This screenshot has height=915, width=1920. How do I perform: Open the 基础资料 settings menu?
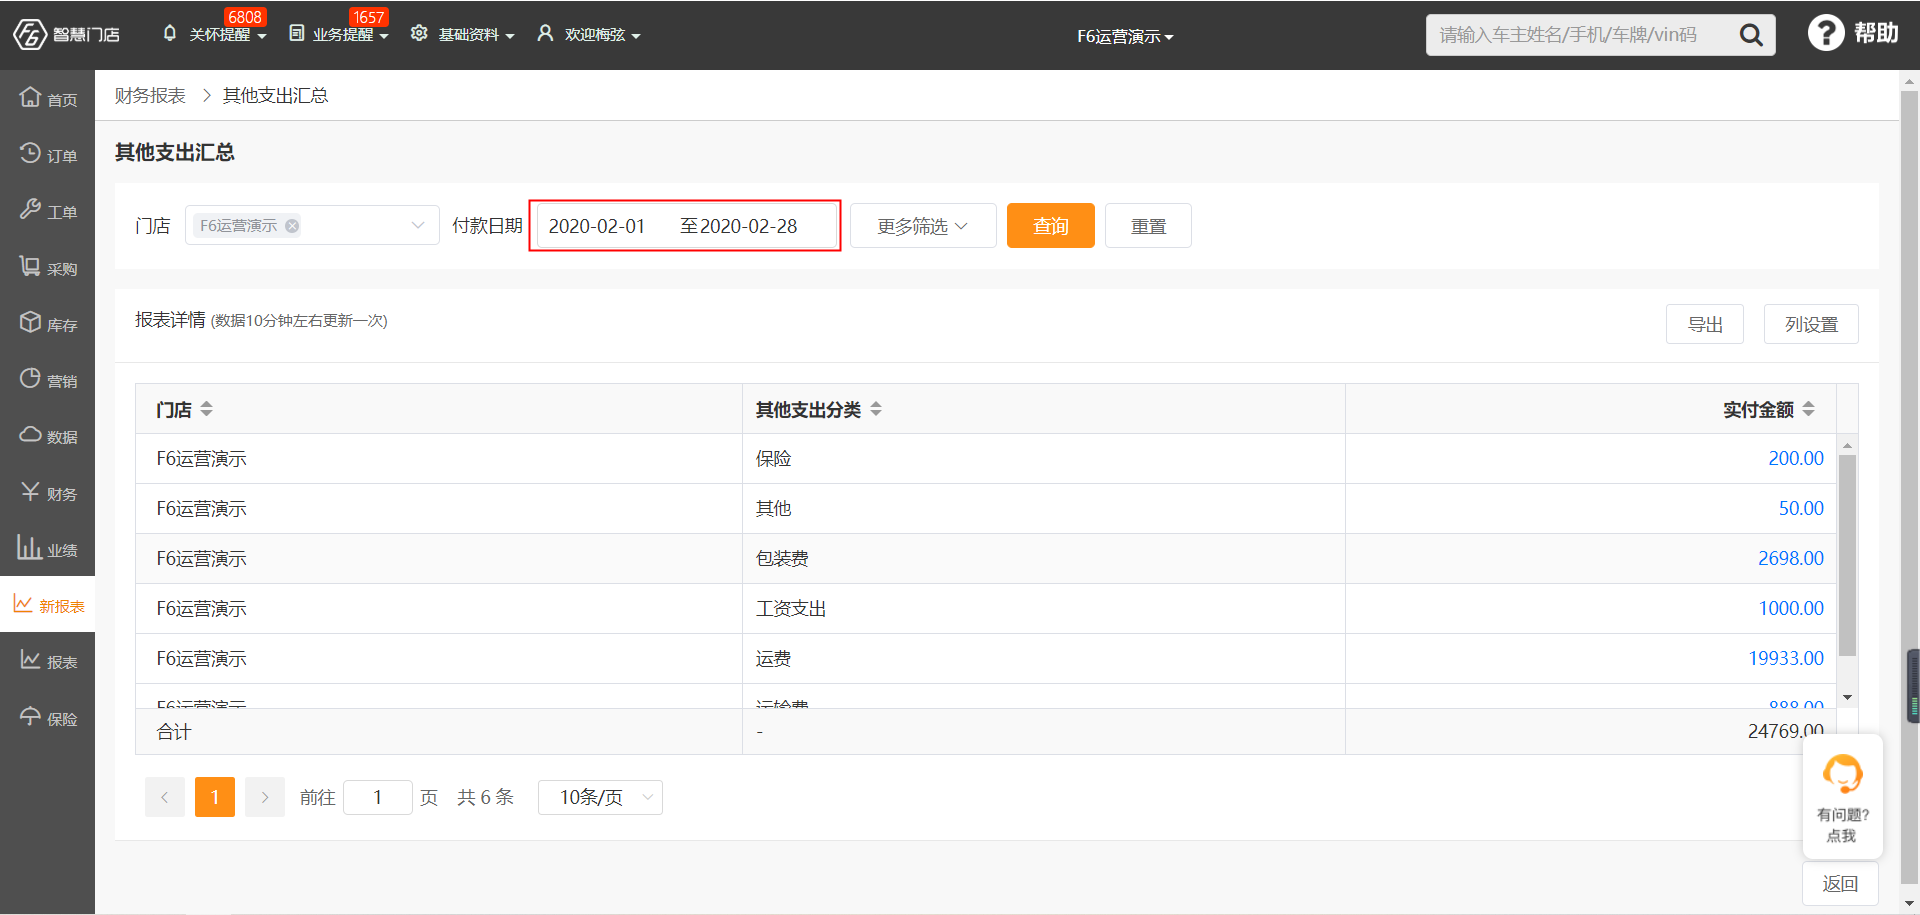(x=462, y=35)
